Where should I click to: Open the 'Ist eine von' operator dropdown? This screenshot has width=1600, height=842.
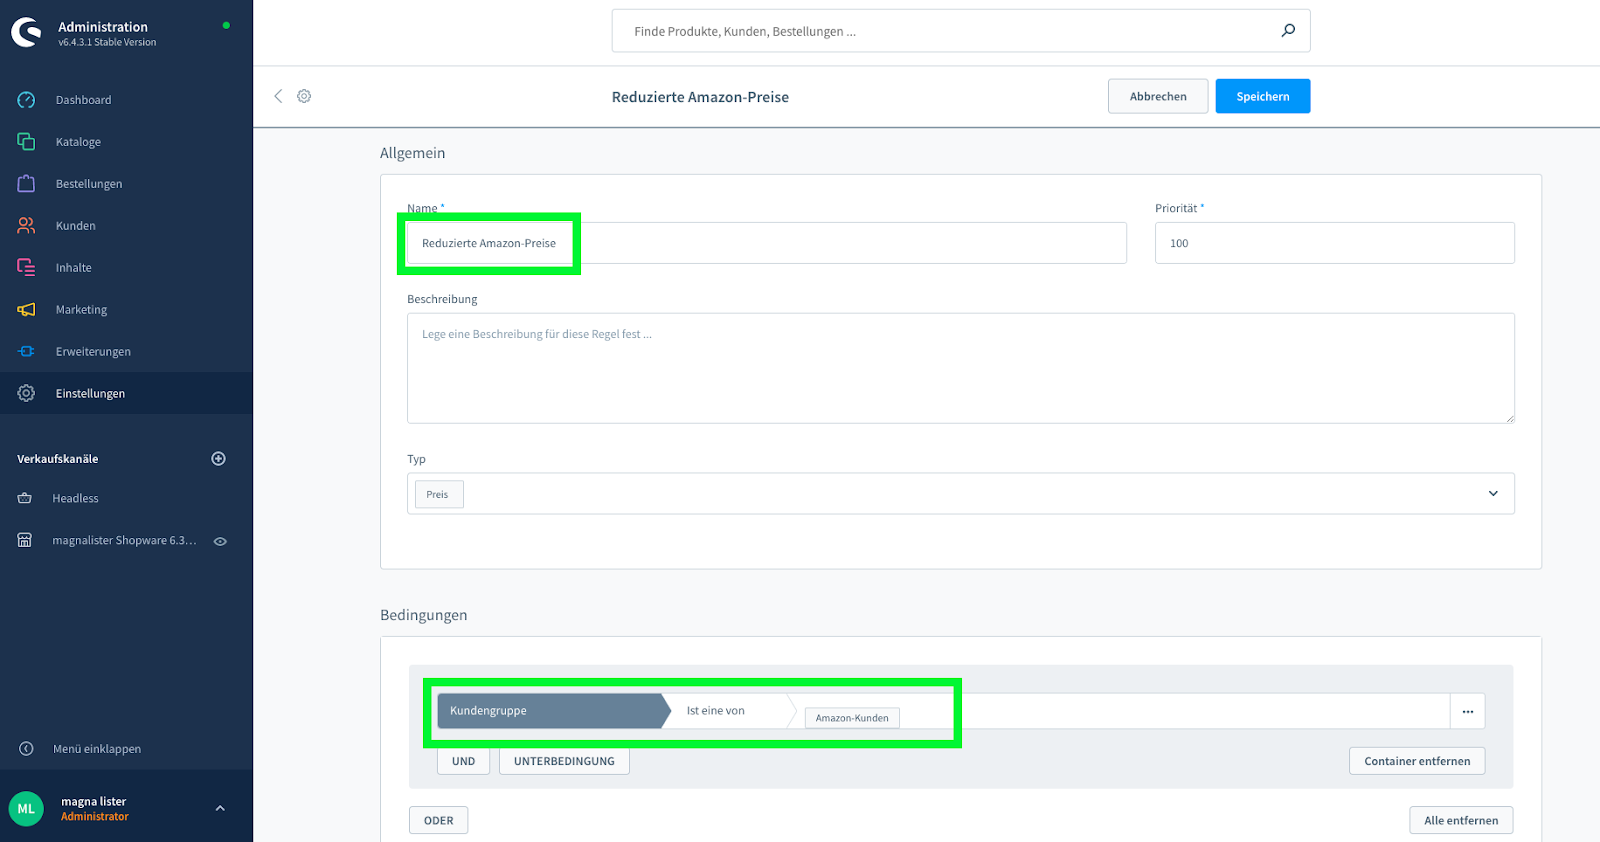729,711
